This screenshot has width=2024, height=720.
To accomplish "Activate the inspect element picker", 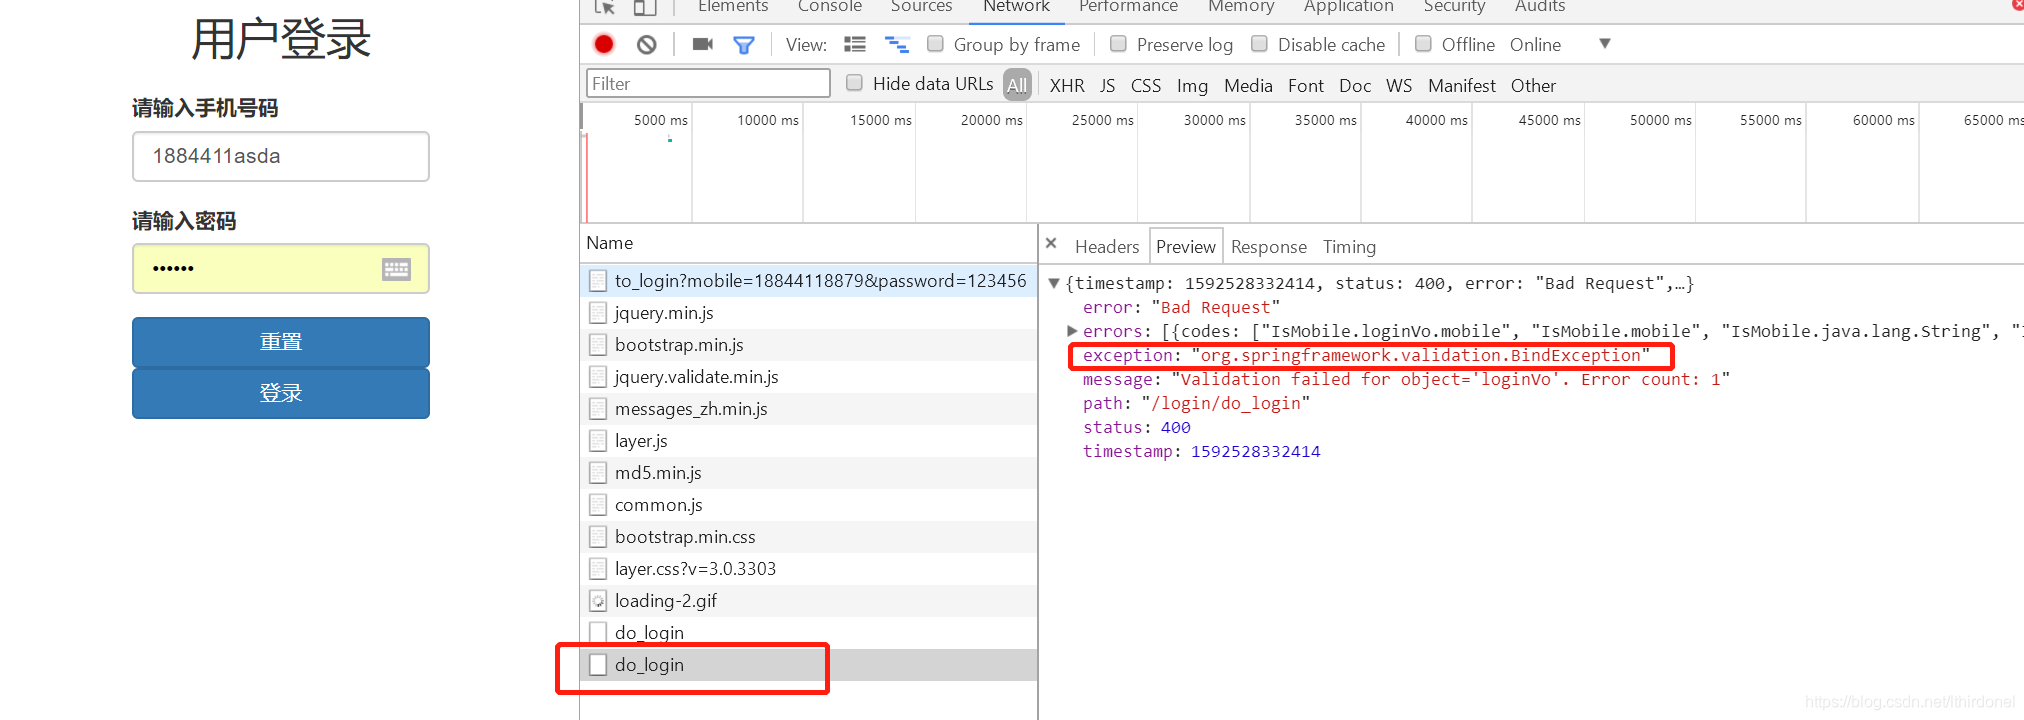I will (604, 7).
